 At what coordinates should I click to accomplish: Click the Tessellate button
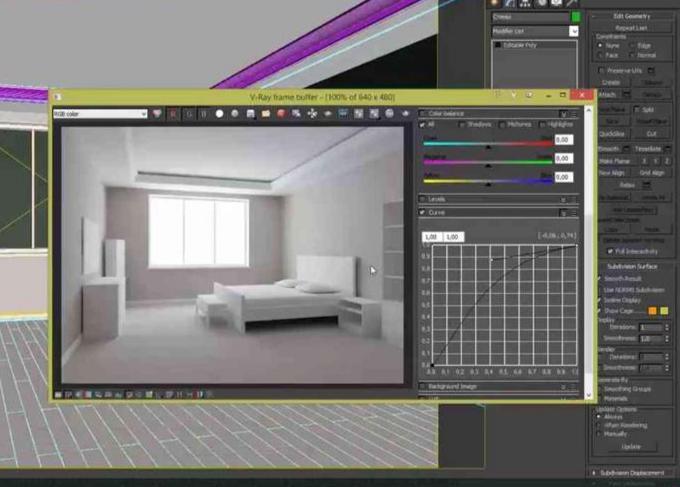point(648,148)
